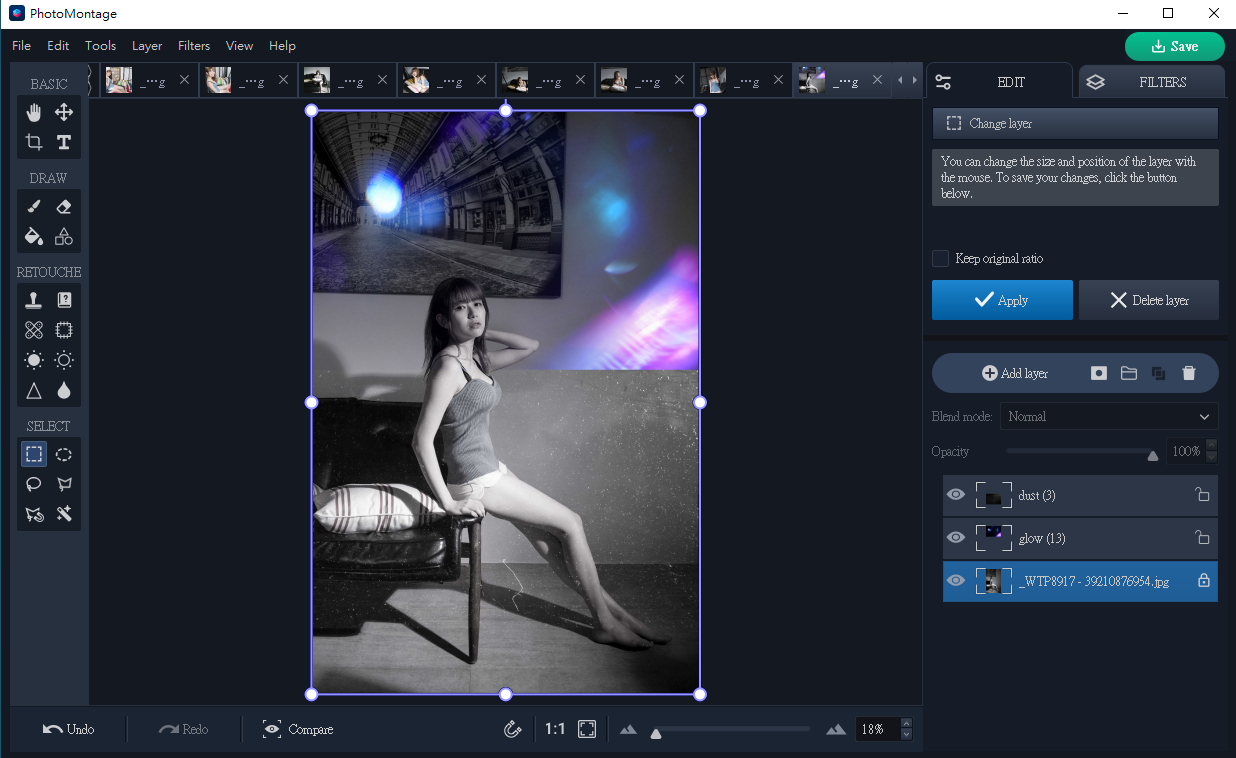Click the opacity 100% value field

point(1186,451)
